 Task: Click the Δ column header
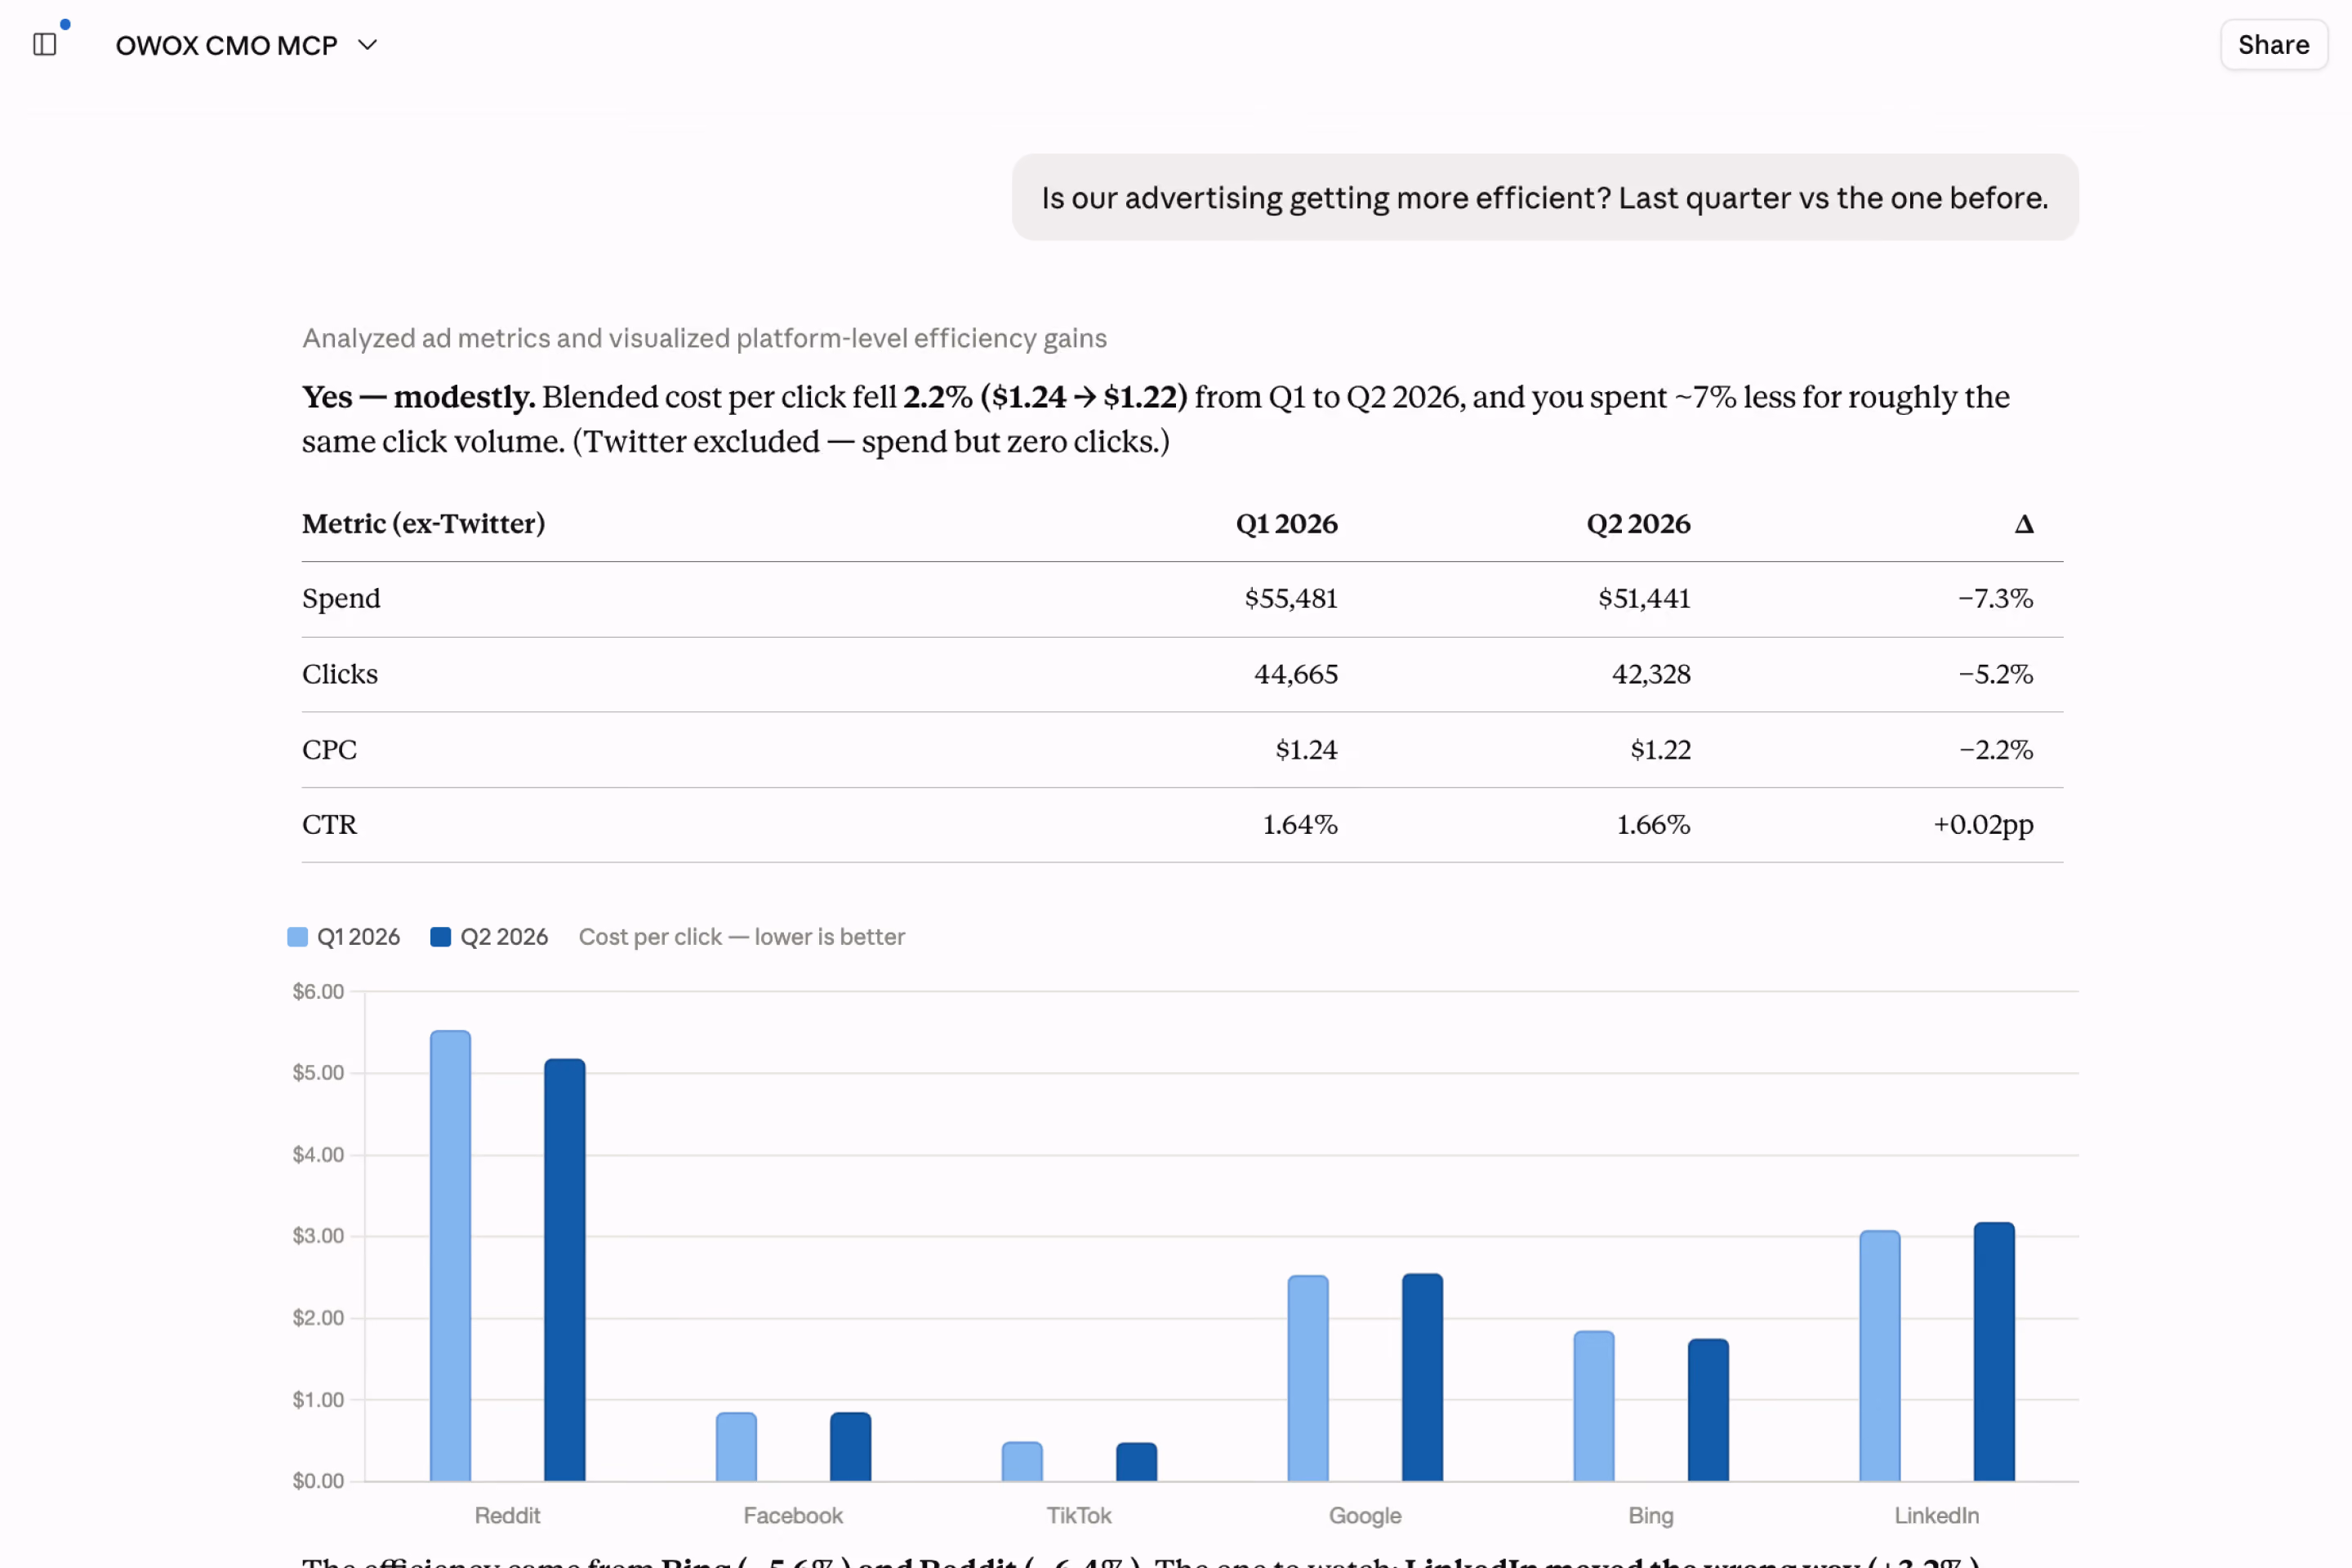point(2023,524)
